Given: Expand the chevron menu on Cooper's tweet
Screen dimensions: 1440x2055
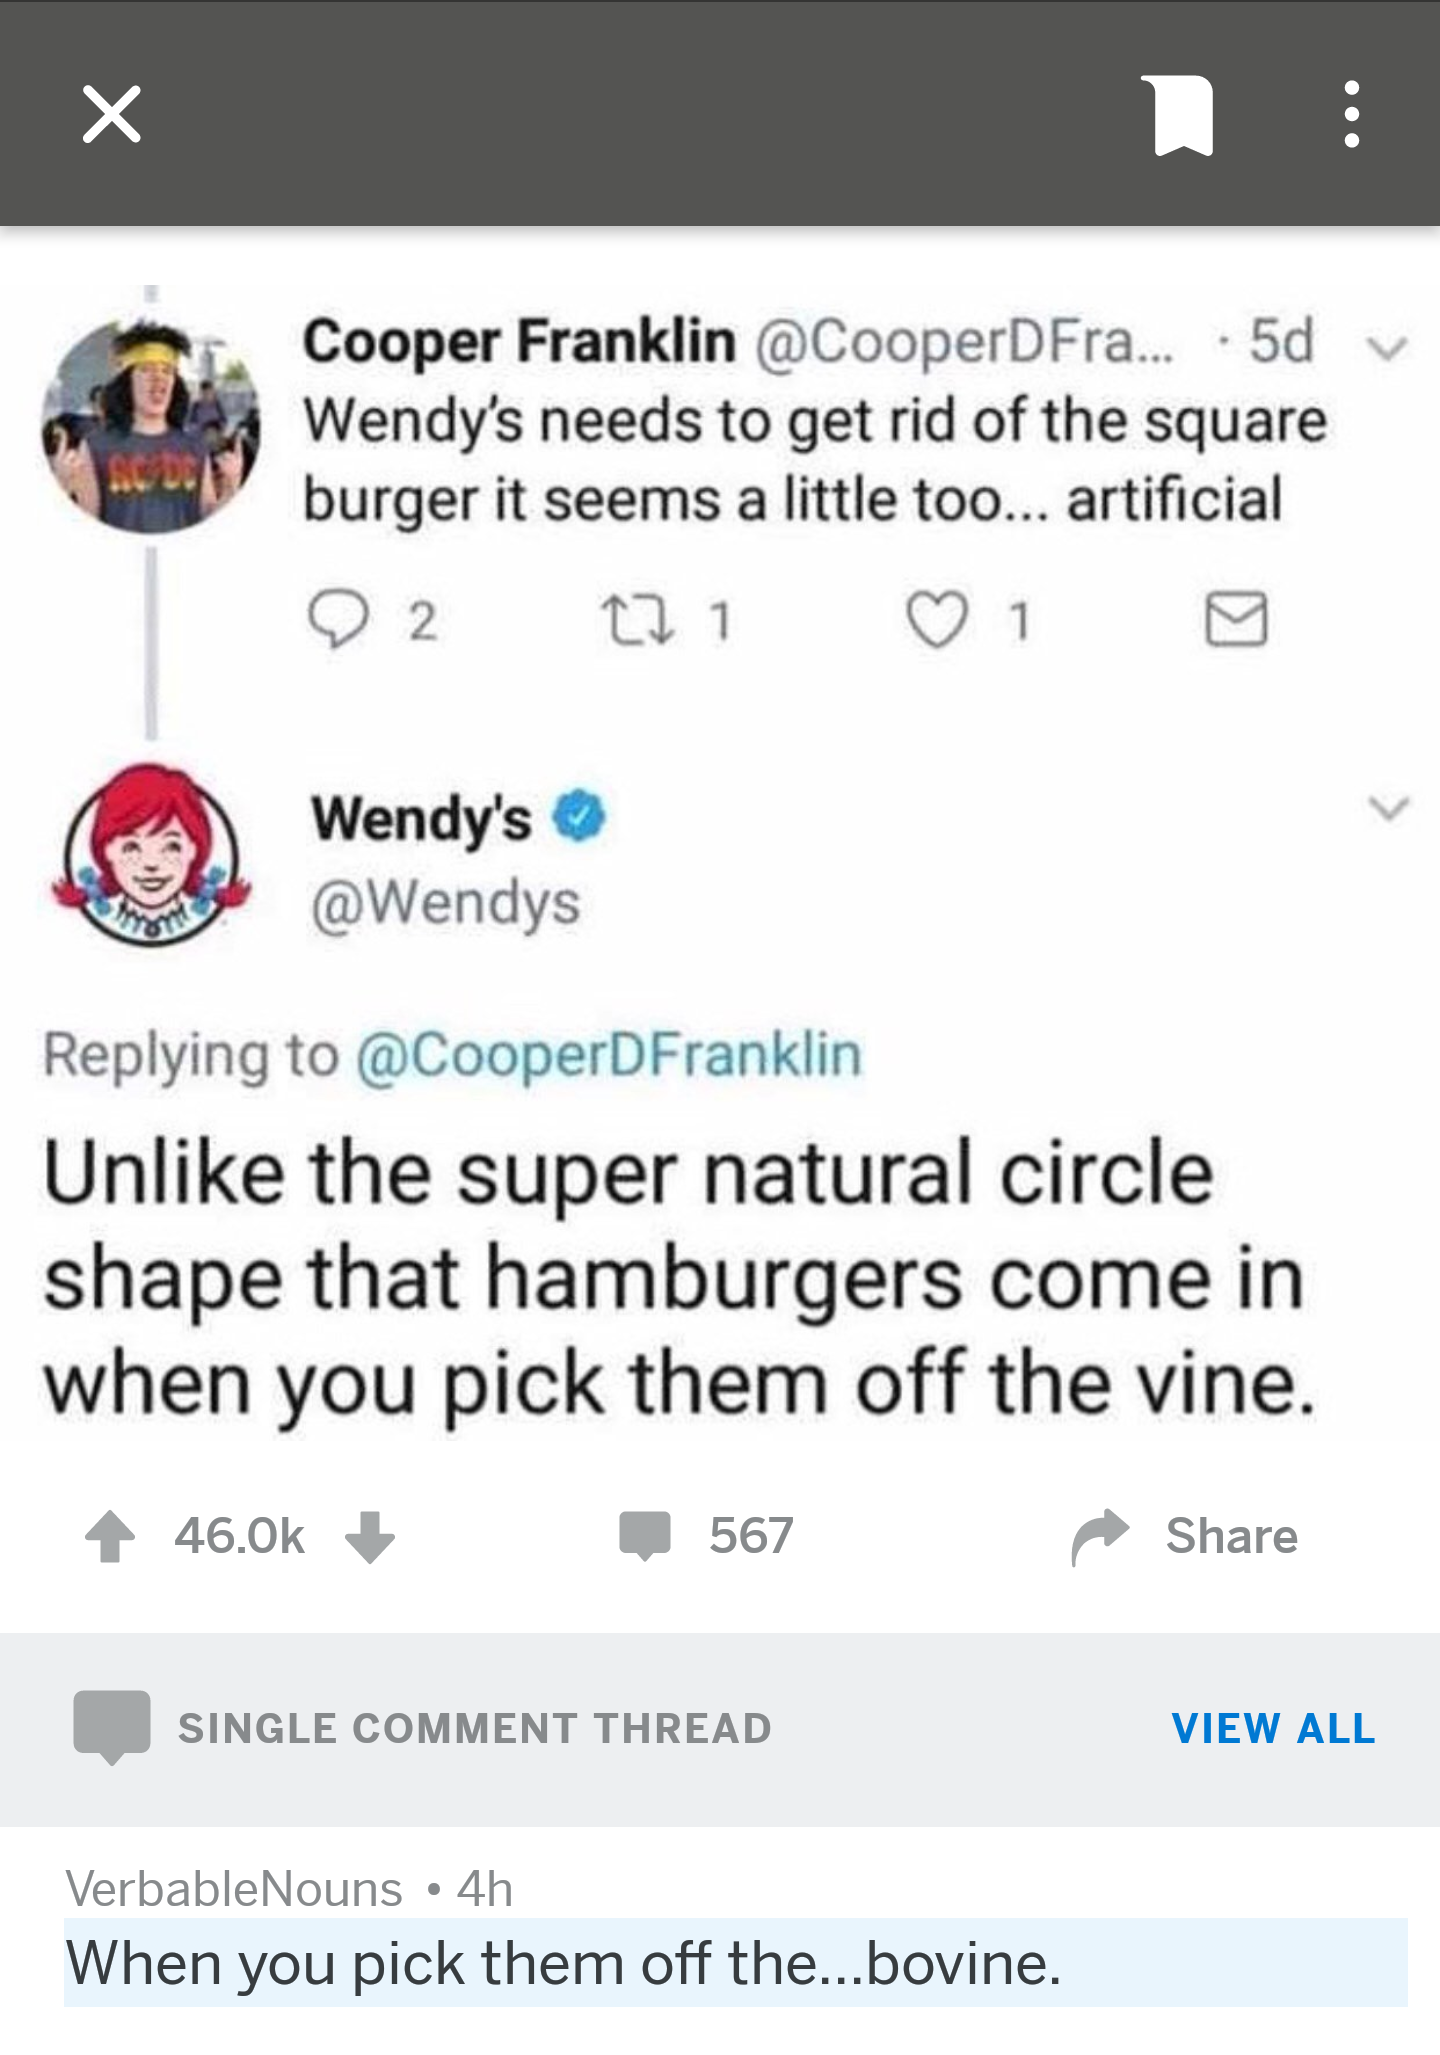Looking at the screenshot, I should click(1387, 347).
